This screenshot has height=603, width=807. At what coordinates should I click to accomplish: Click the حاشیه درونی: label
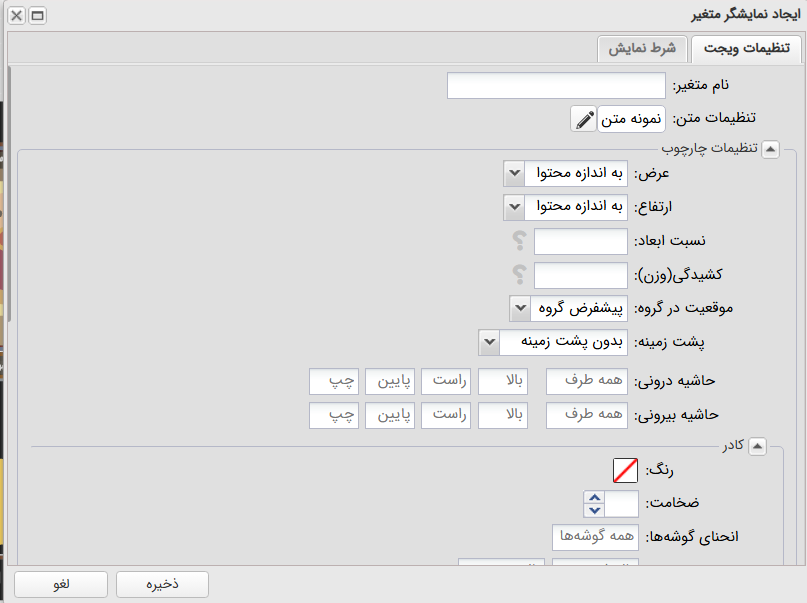click(674, 381)
